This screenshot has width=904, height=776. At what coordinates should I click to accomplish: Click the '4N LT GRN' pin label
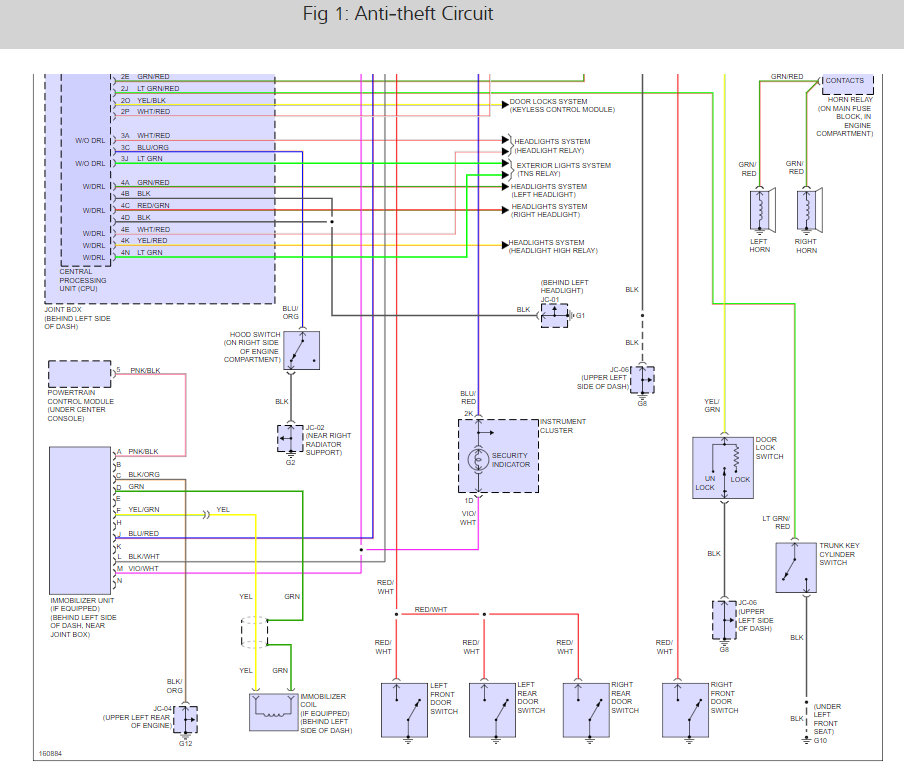point(141,253)
